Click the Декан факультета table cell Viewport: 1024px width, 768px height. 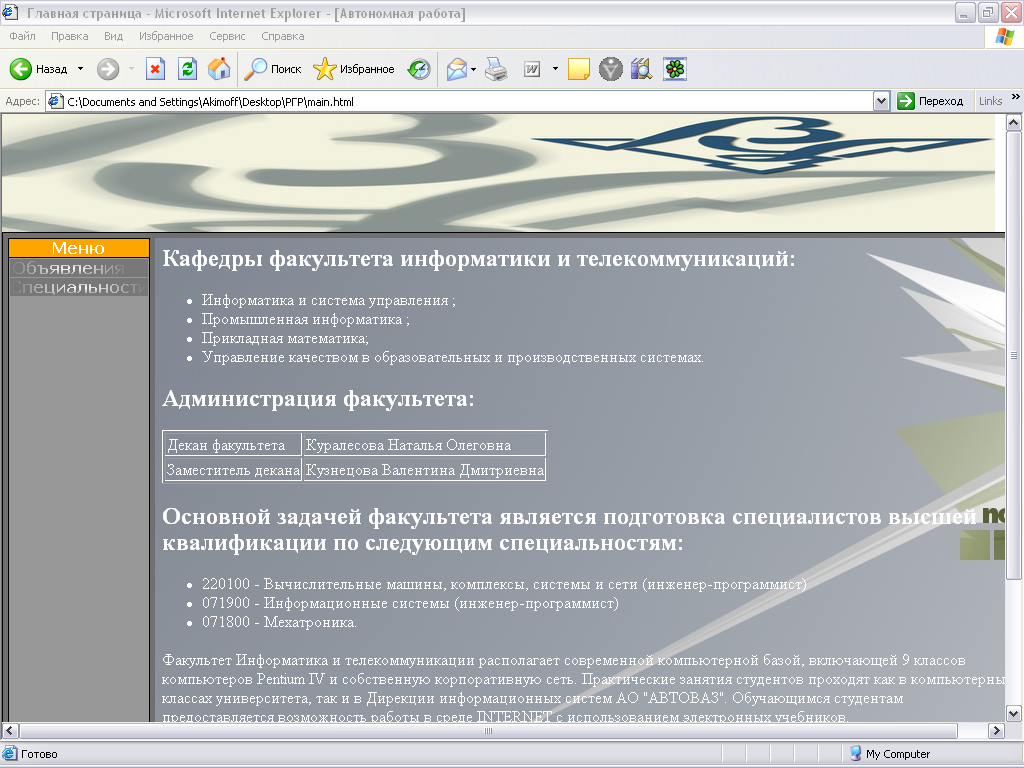click(233, 445)
